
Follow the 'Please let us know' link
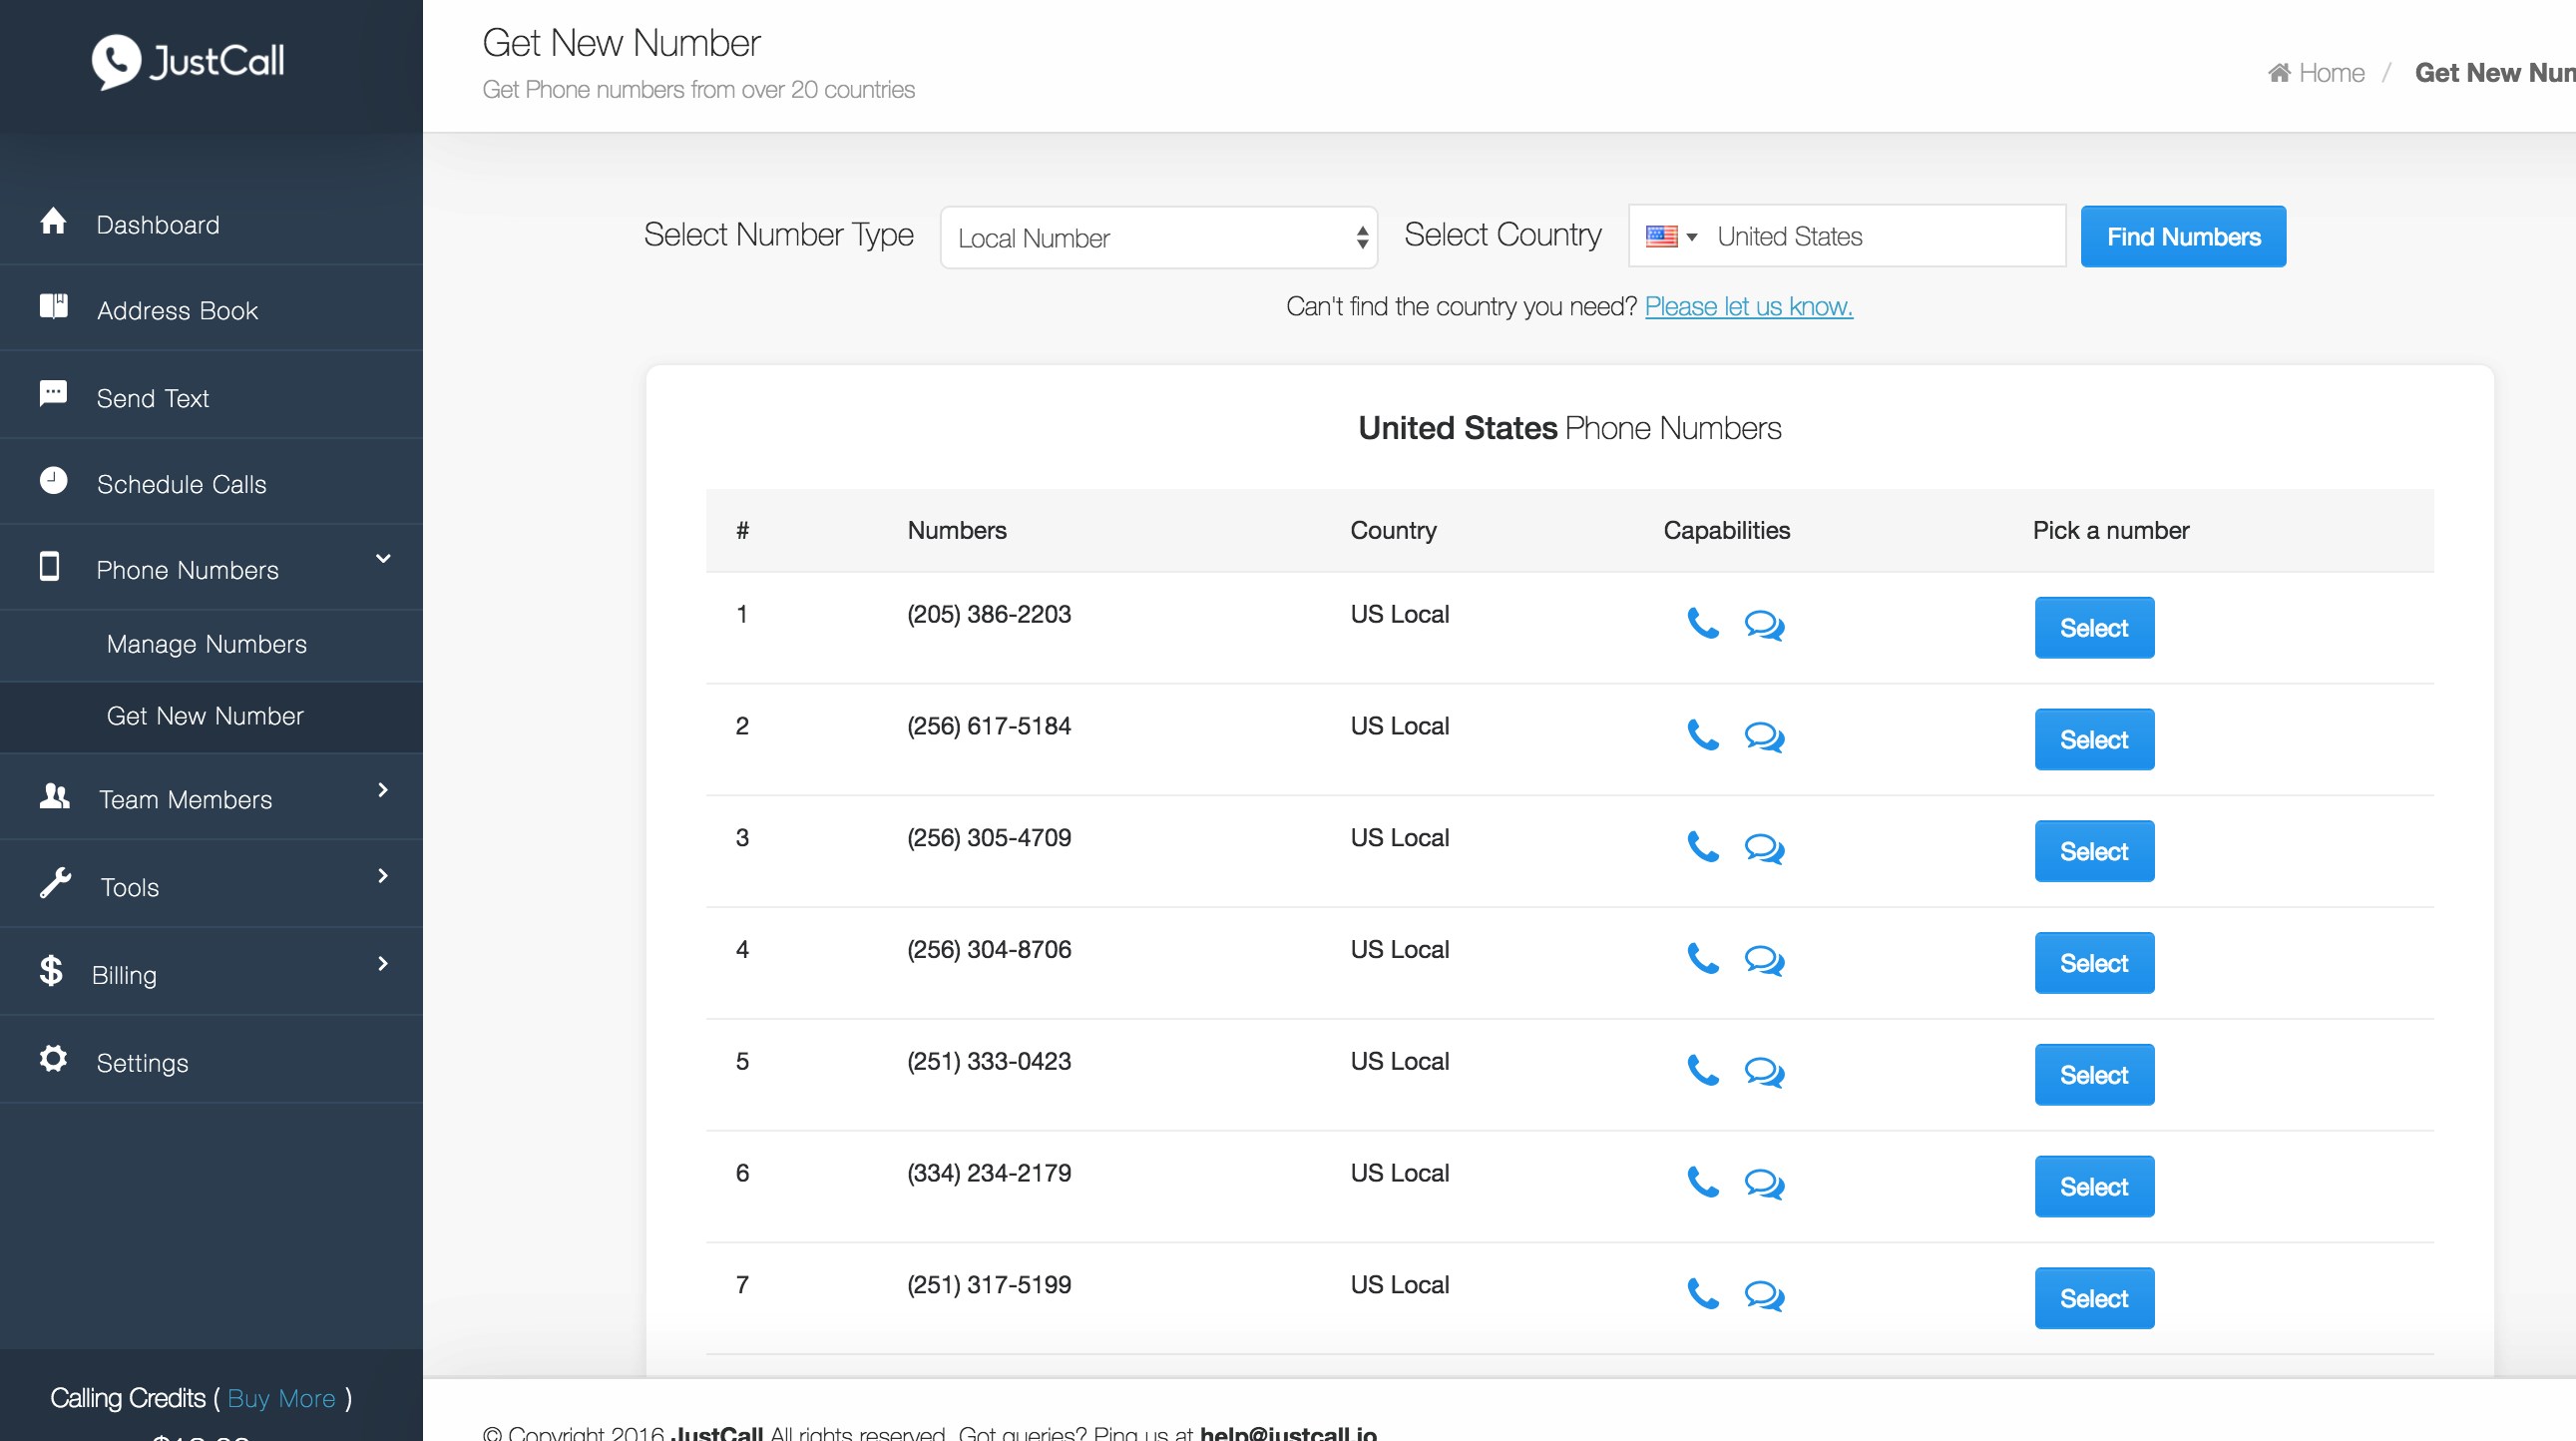tap(1748, 307)
